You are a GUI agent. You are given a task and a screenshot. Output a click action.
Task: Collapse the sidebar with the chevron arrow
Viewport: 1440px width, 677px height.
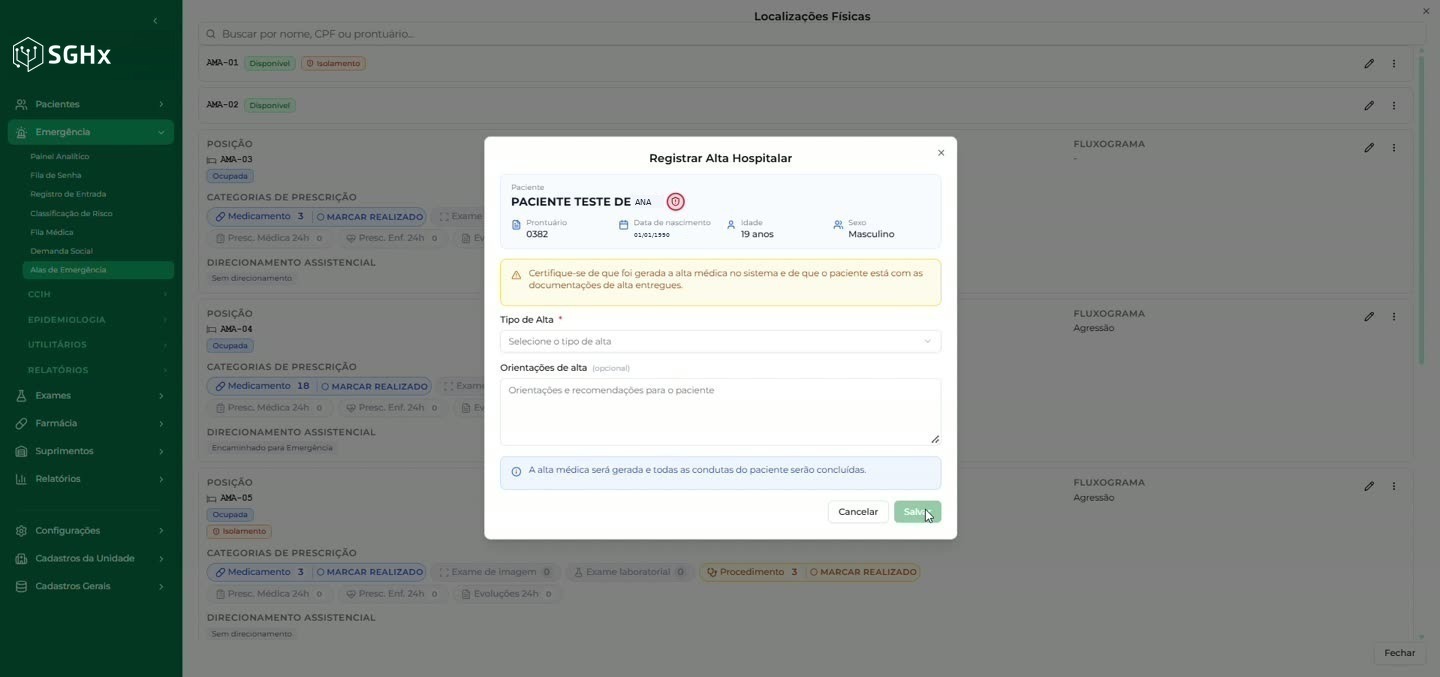pyautogui.click(x=155, y=21)
